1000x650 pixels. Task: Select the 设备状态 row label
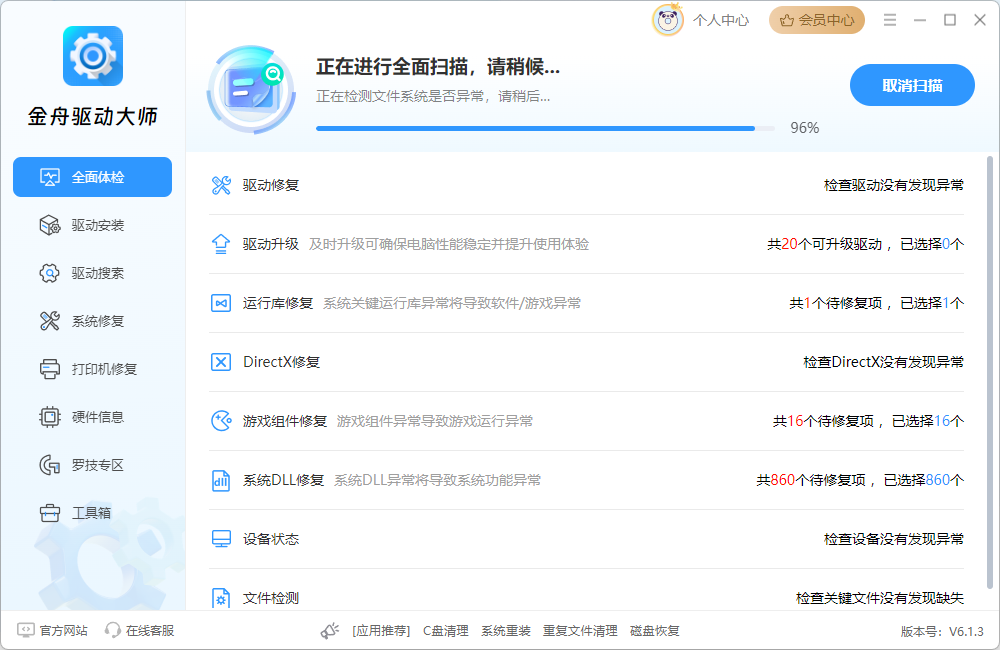(270, 539)
